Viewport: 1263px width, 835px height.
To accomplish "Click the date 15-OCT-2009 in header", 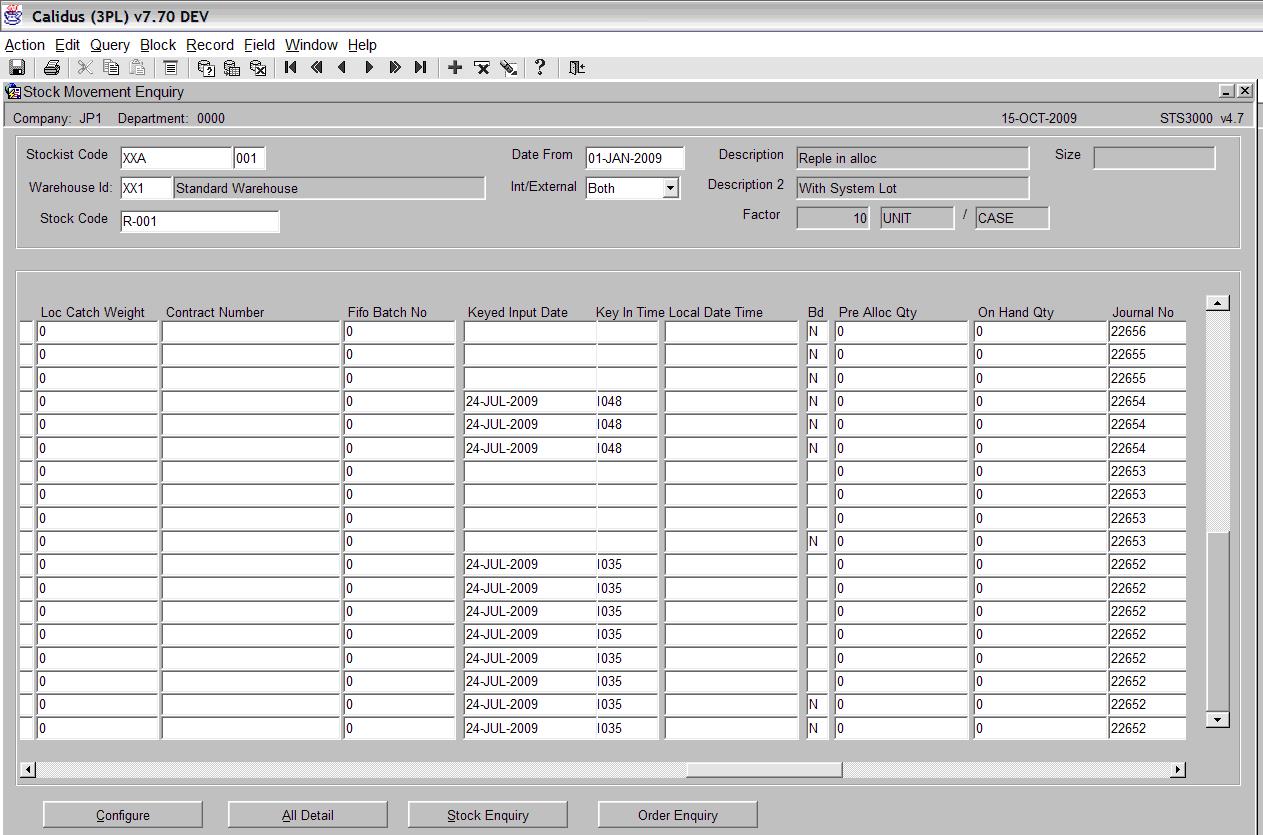I will click(1039, 118).
